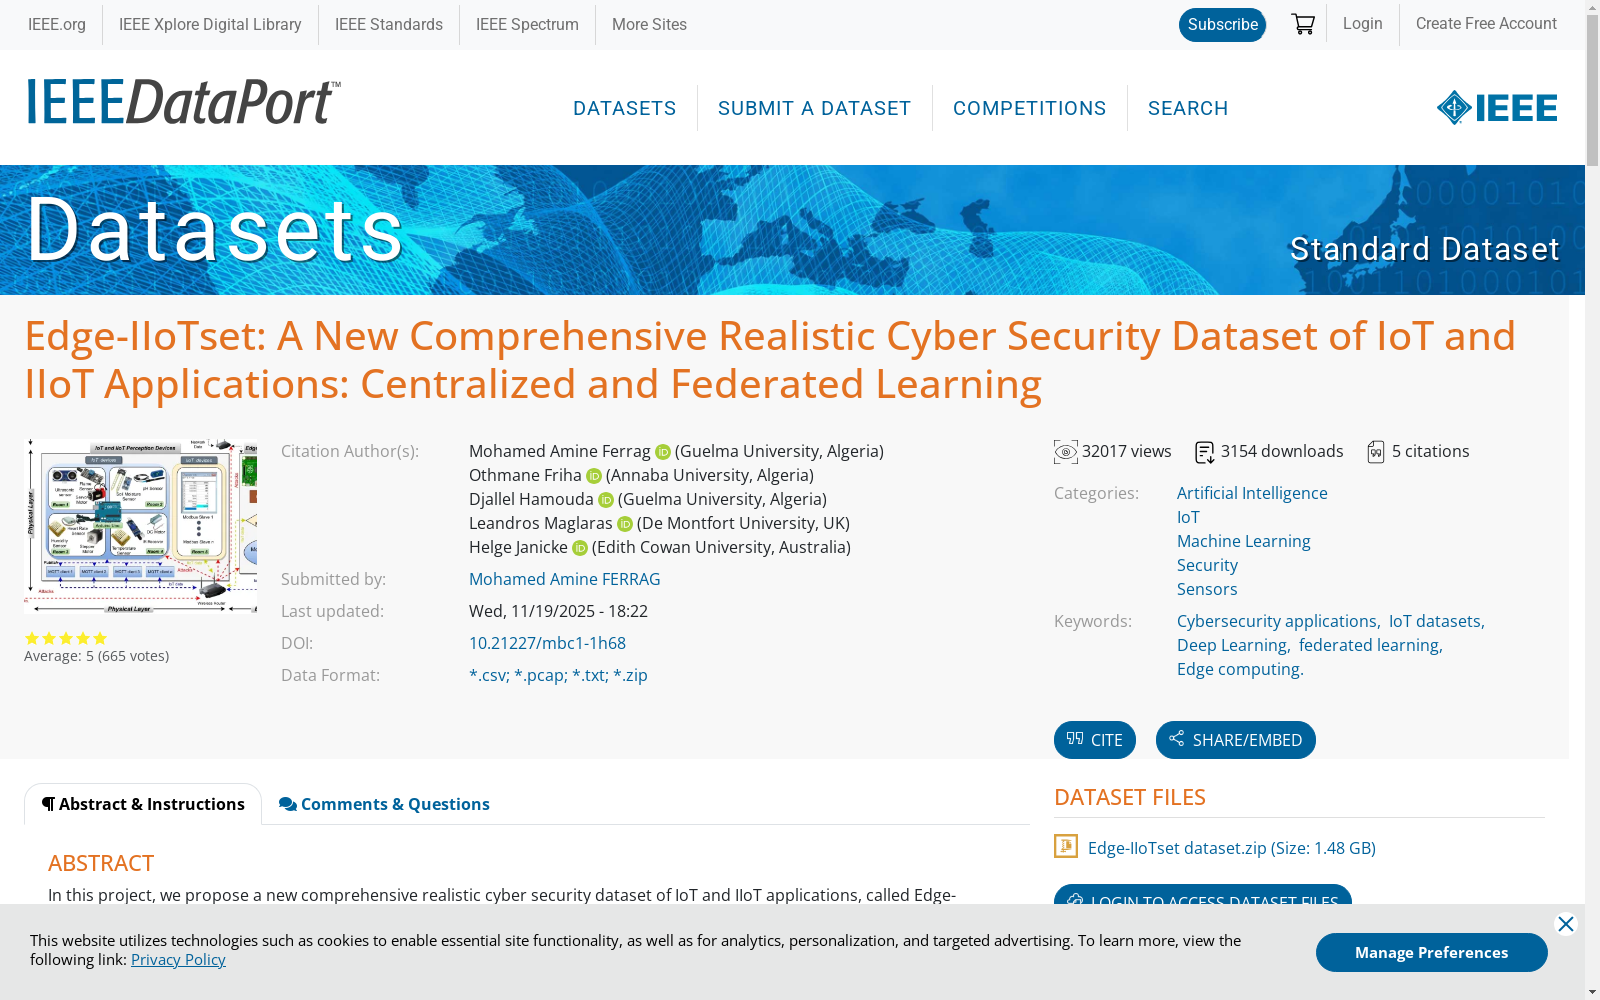Click the downloads document icon
Screen dimensions: 1600x1000
[1205, 453]
